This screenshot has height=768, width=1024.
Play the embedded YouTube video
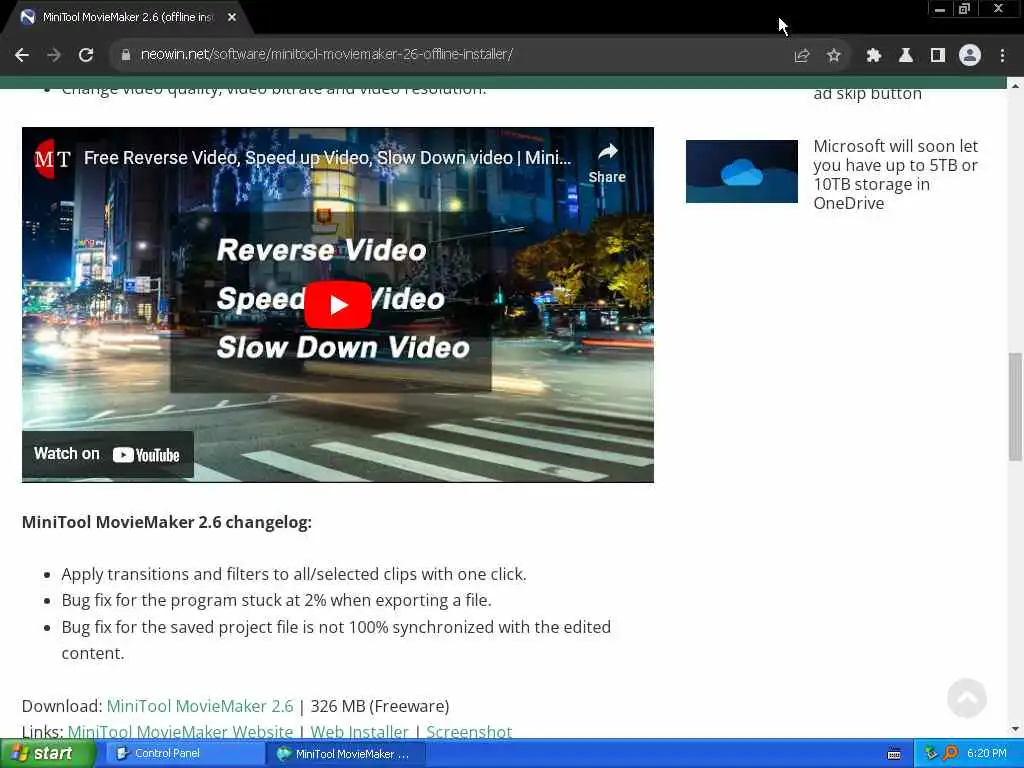pyautogui.click(x=338, y=305)
